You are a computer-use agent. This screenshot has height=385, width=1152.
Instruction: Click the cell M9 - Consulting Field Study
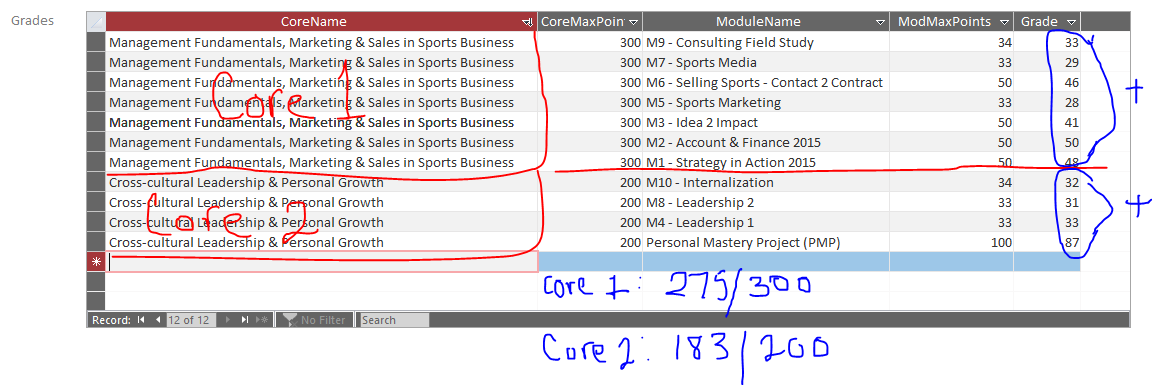coord(766,43)
